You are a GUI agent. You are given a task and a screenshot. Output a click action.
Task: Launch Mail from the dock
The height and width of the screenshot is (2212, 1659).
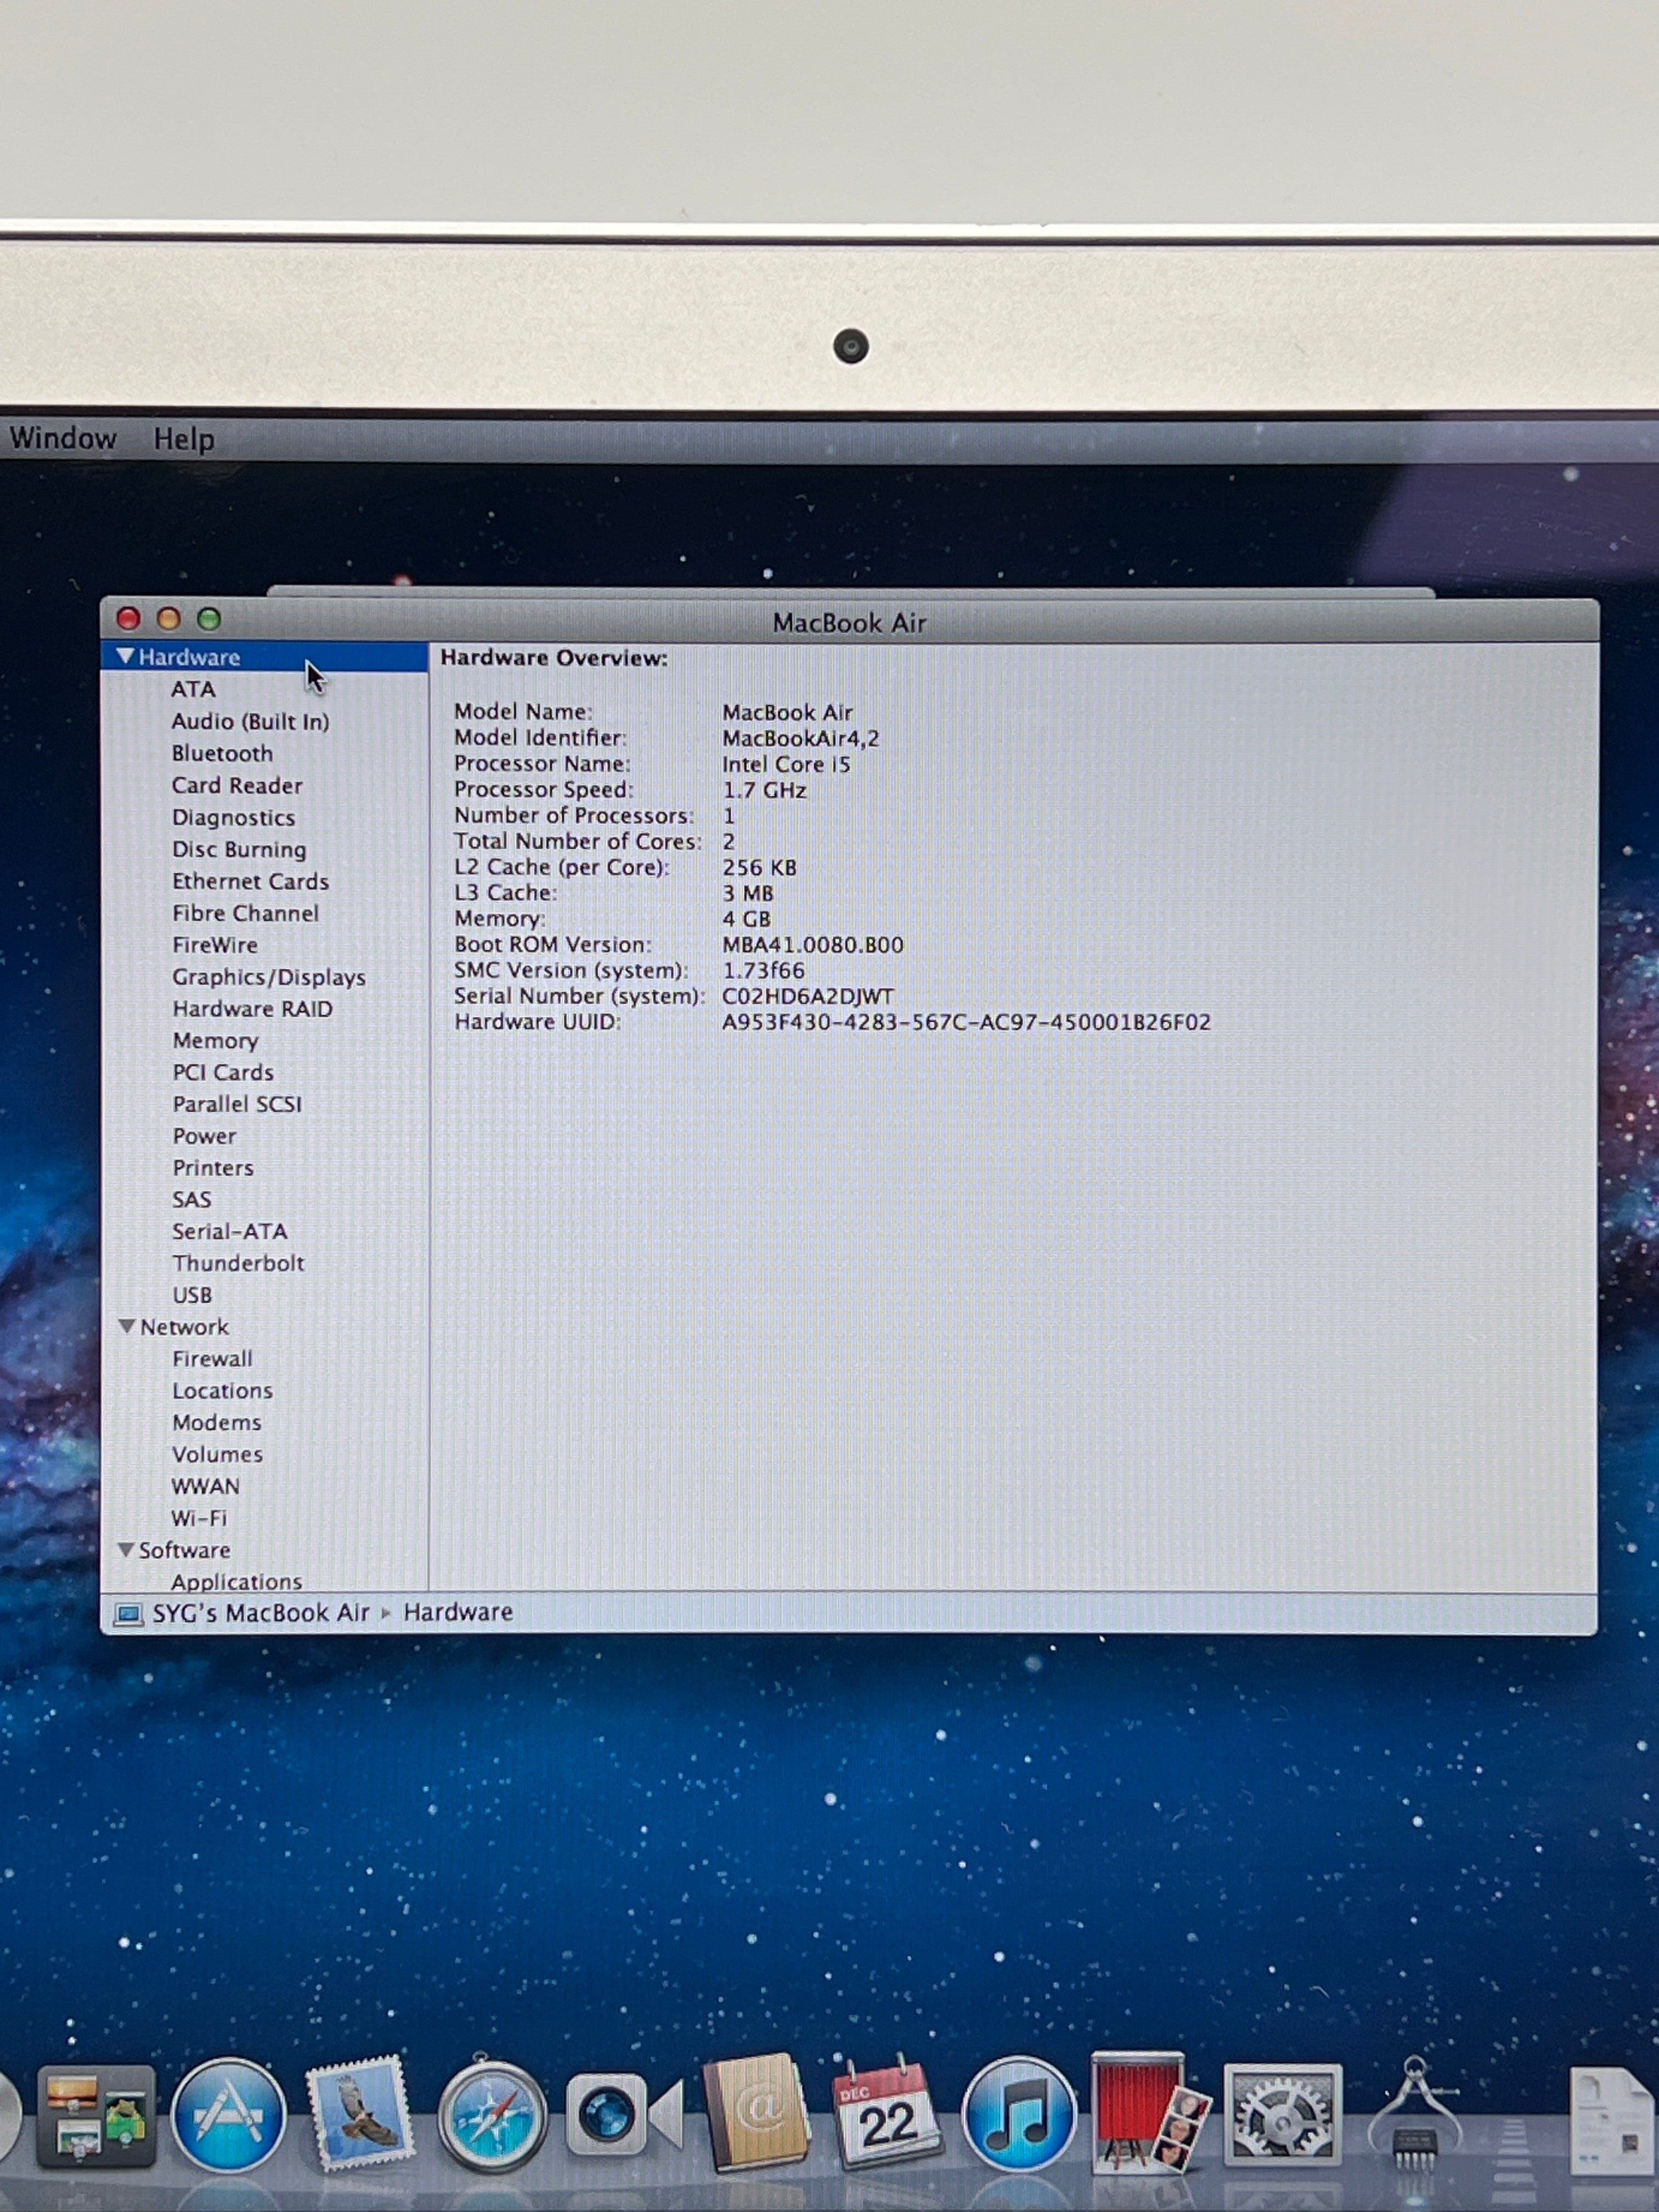point(360,2114)
